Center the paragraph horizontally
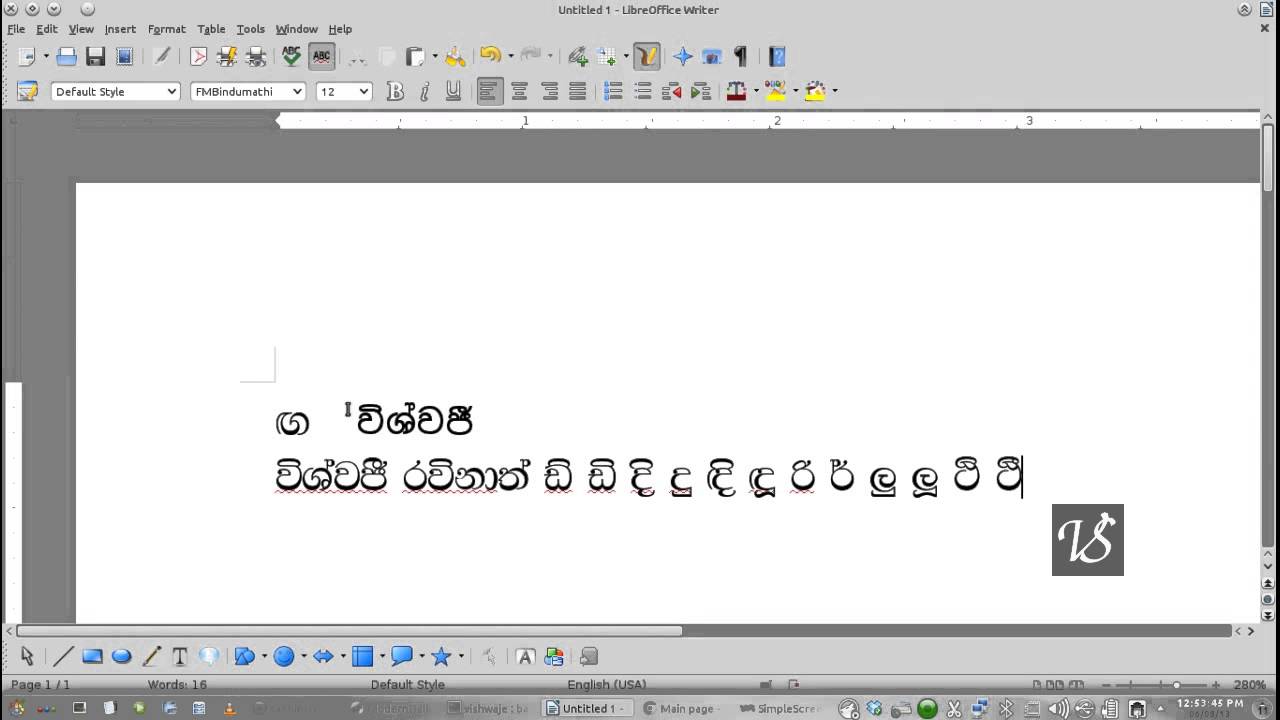This screenshot has width=1280, height=720. pos(519,91)
